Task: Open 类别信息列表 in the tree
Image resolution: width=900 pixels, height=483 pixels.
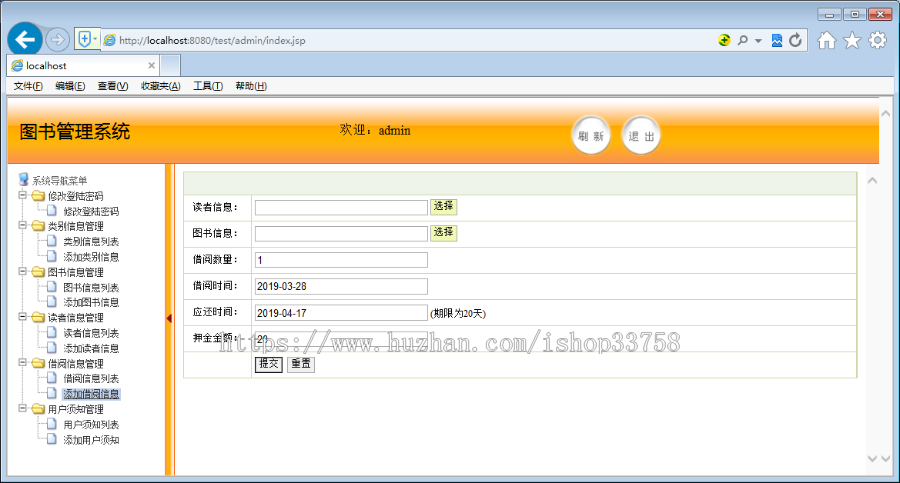Action: [x=91, y=242]
